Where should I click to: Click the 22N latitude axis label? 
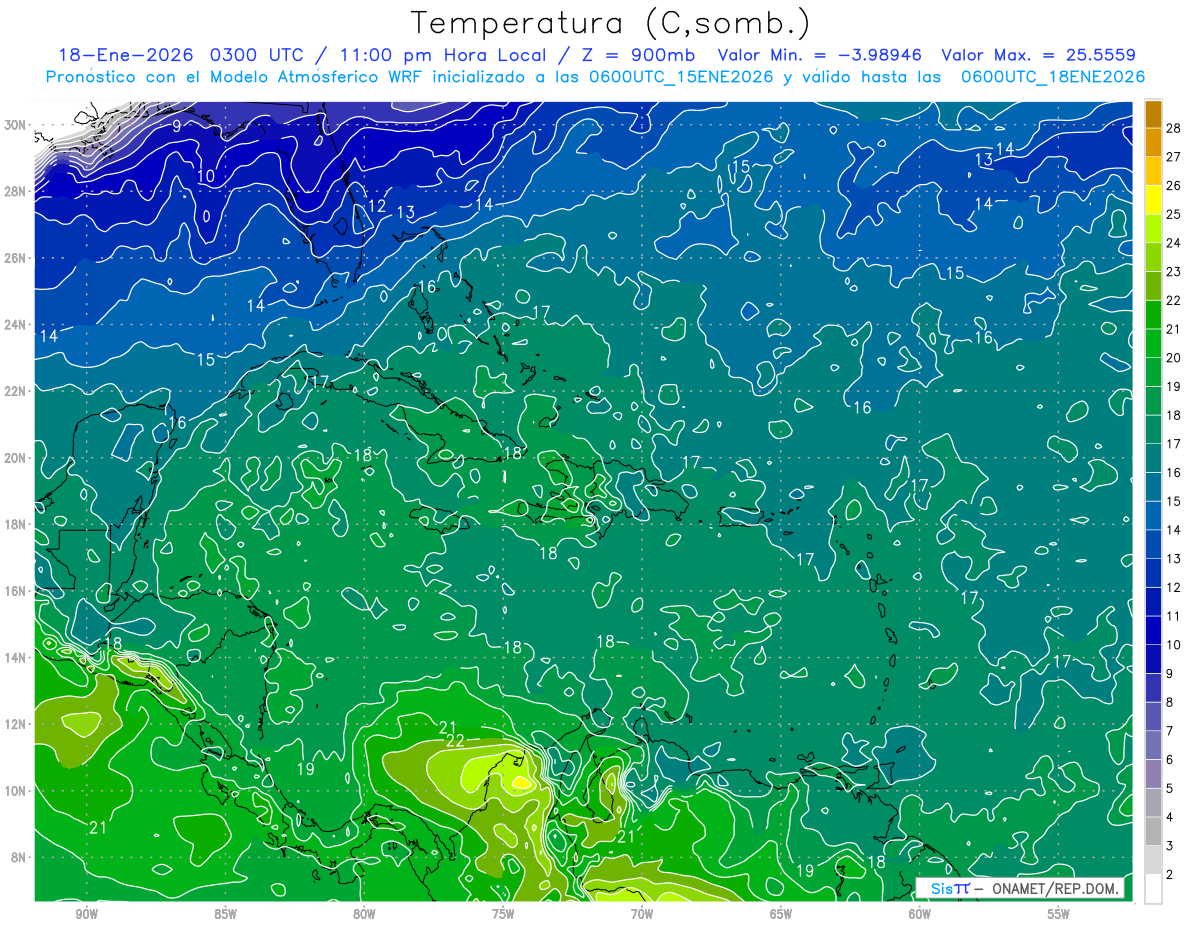(17, 391)
